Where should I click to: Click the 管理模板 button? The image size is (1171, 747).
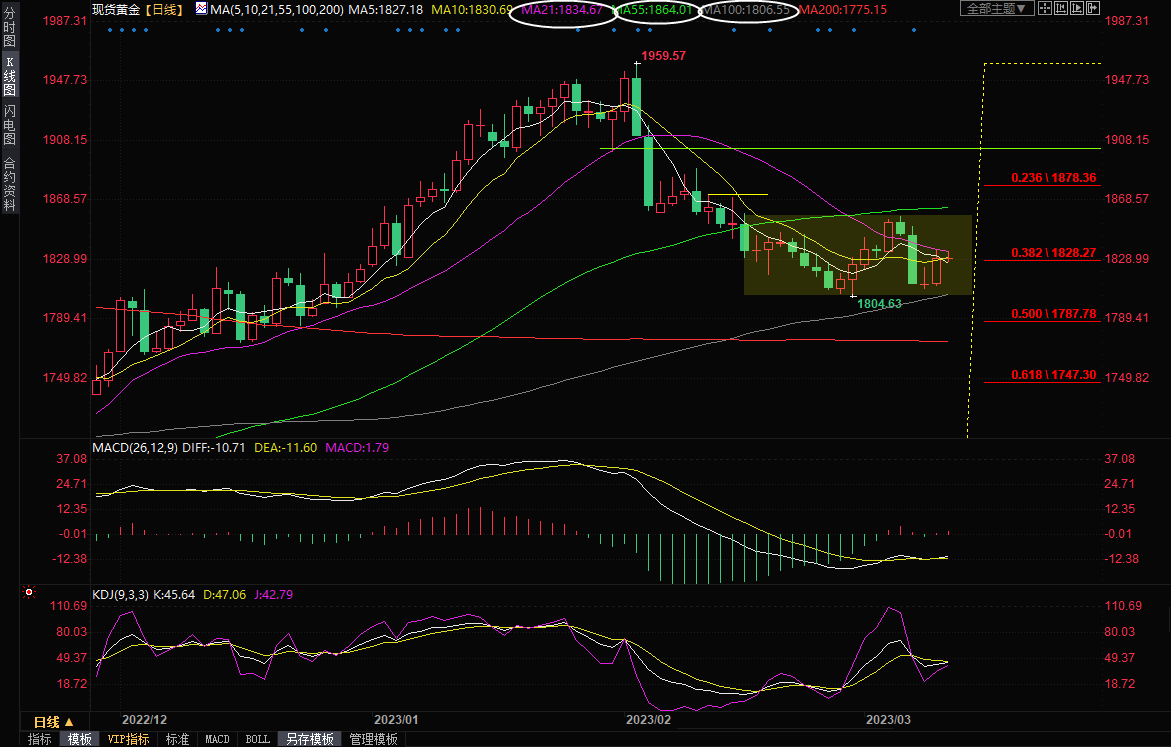pos(373,739)
